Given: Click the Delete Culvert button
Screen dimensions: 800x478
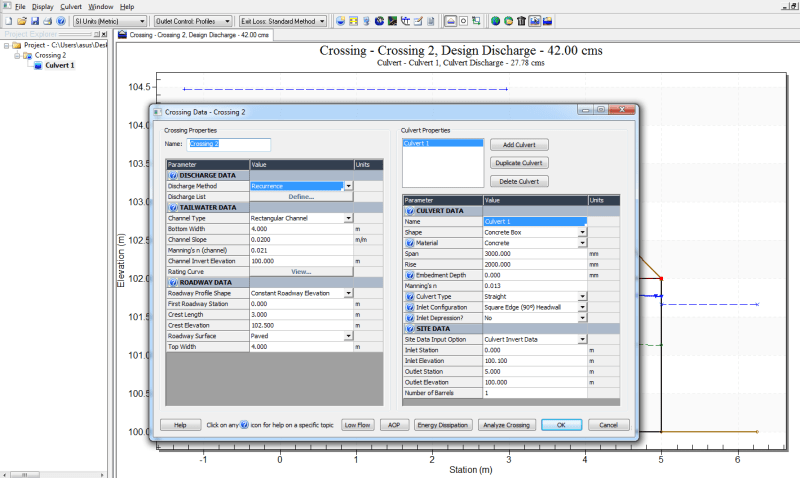Looking at the screenshot, I should (x=519, y=182).
